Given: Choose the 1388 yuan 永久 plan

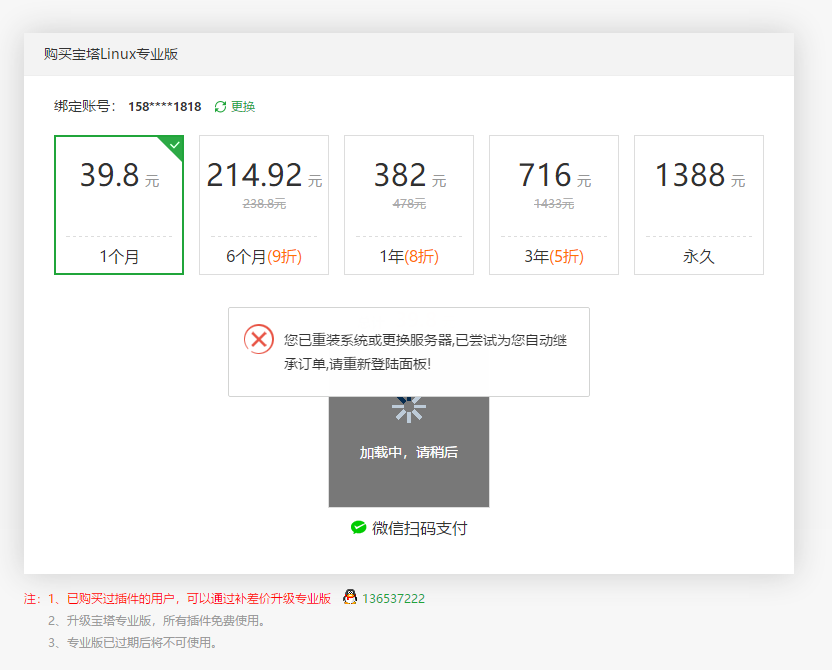Looking at the screenshot, I should [x=699, y=205].
